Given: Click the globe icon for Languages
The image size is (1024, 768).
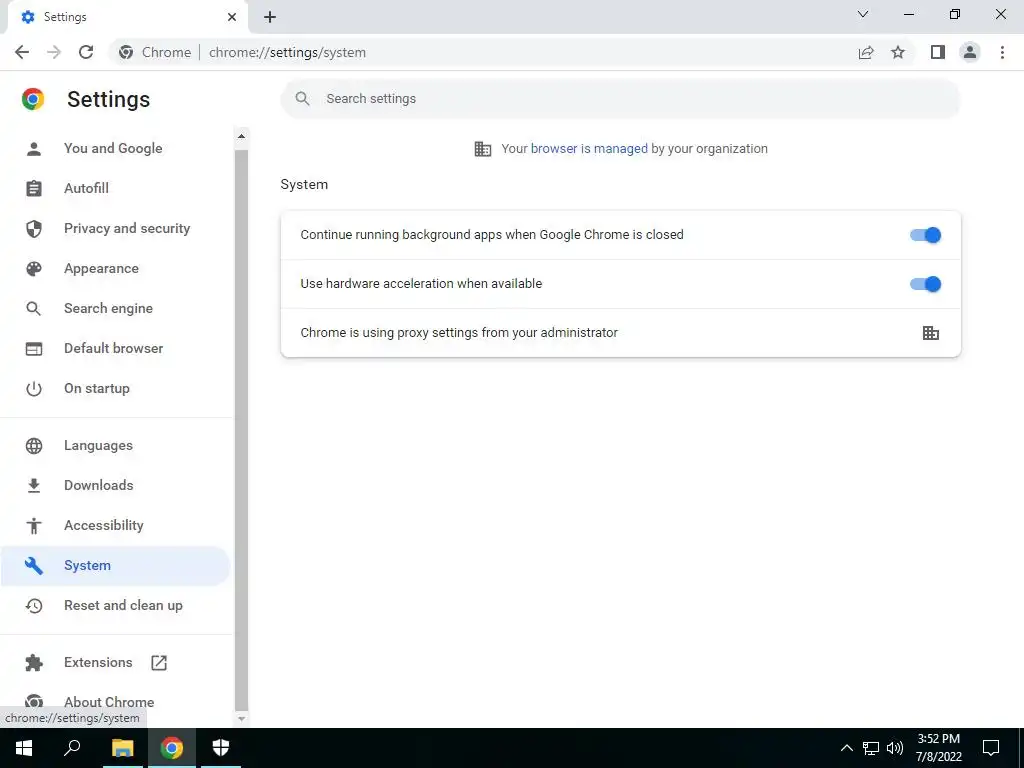Looking at the screenshot, I should pyautogui.click(x=33, y=445).
